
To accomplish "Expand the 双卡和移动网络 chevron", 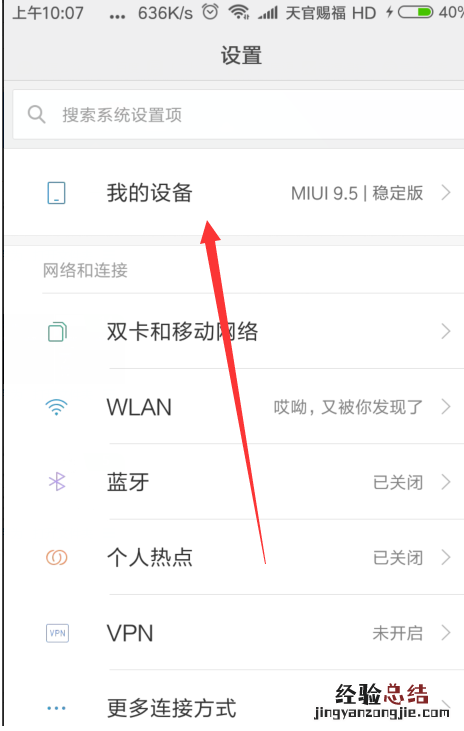I will pos(446,331).
